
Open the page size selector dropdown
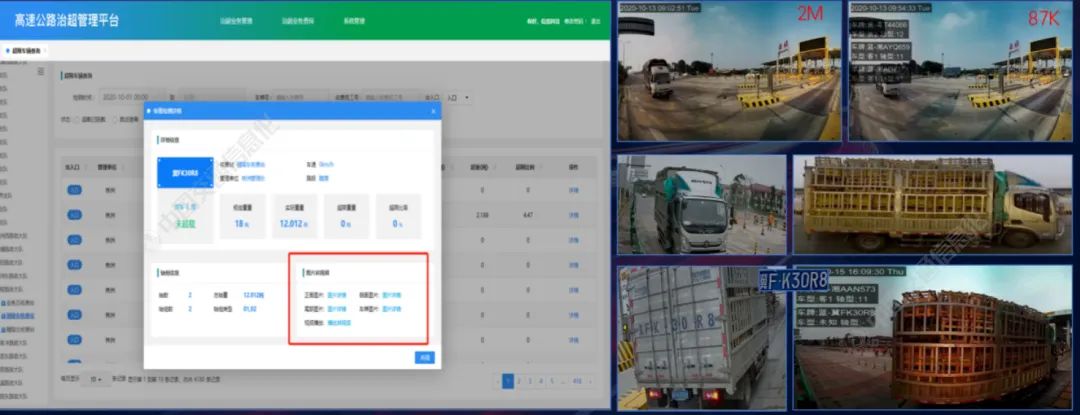[96, 380]
